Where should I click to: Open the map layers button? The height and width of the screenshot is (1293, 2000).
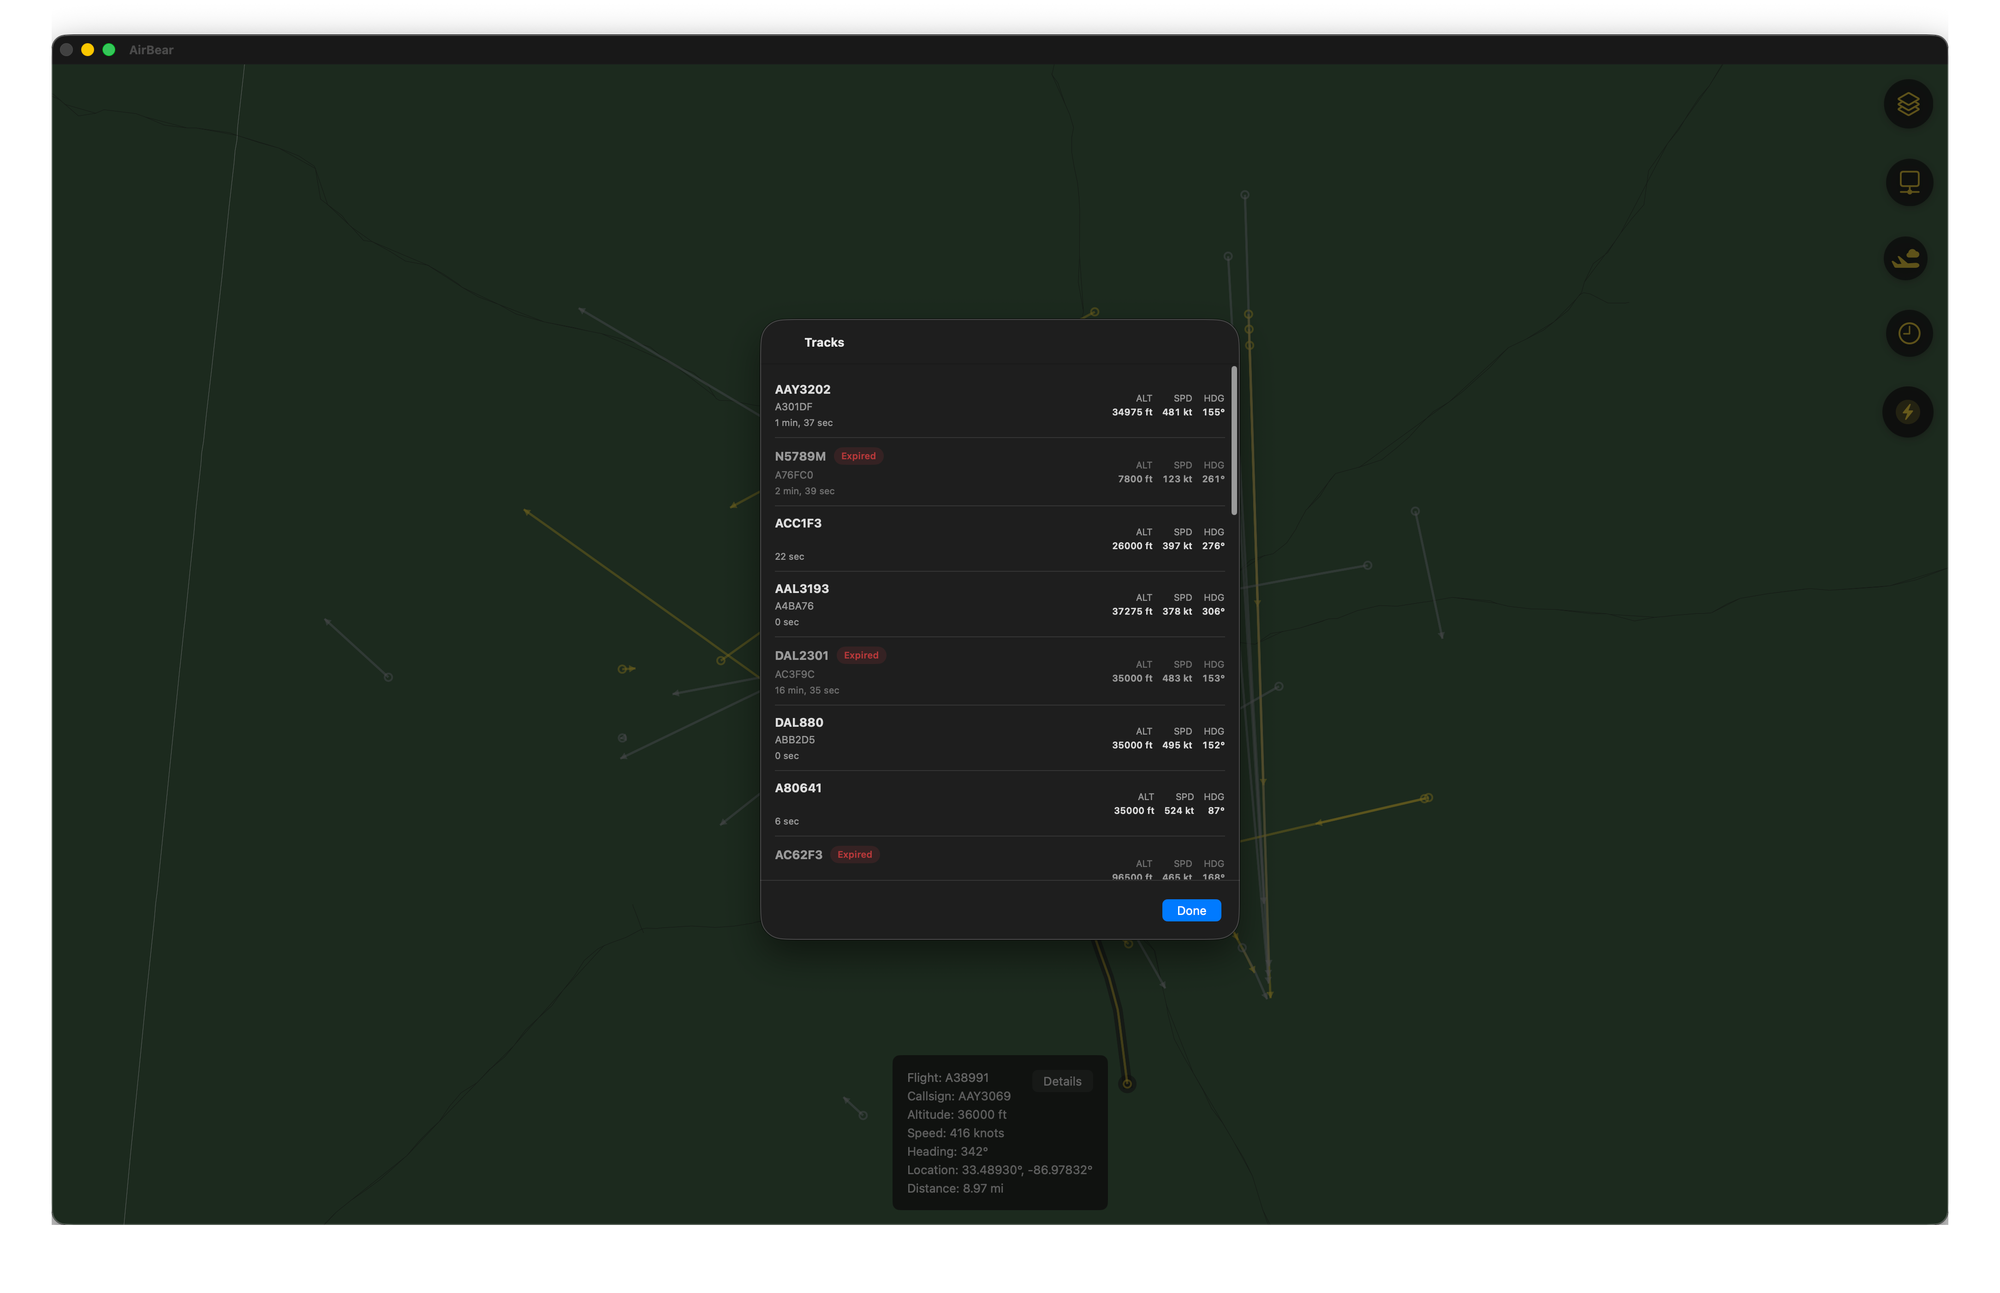point(1908,105)
